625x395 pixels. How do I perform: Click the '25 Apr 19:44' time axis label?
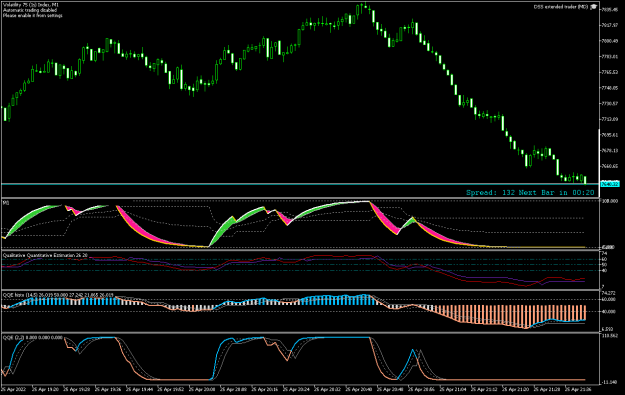click(x=139, y=389)
